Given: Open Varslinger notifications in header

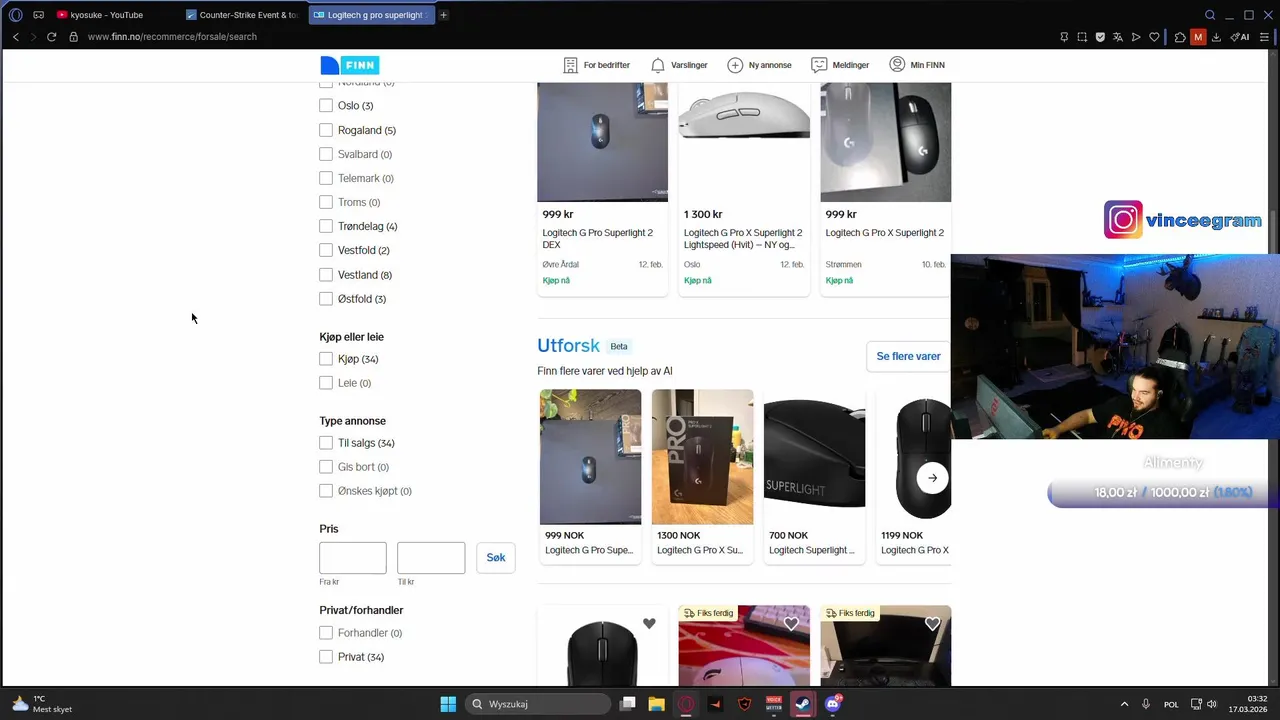Looking at the screenshot, I should [x=679, y=65].
